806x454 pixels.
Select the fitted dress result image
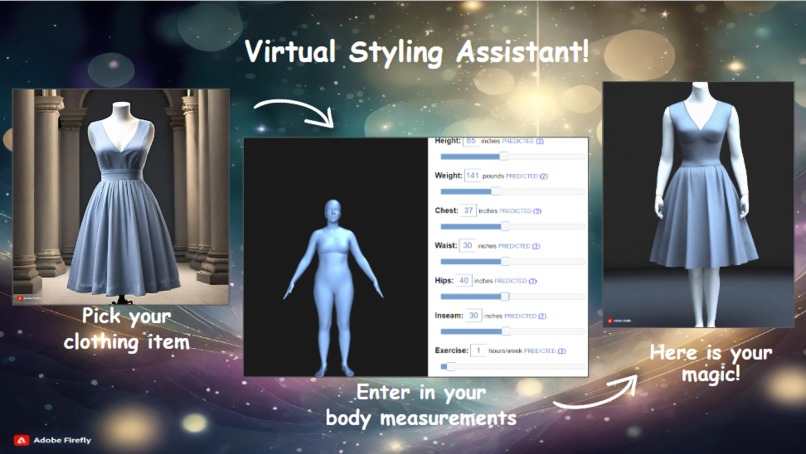[x=698, y=204]
